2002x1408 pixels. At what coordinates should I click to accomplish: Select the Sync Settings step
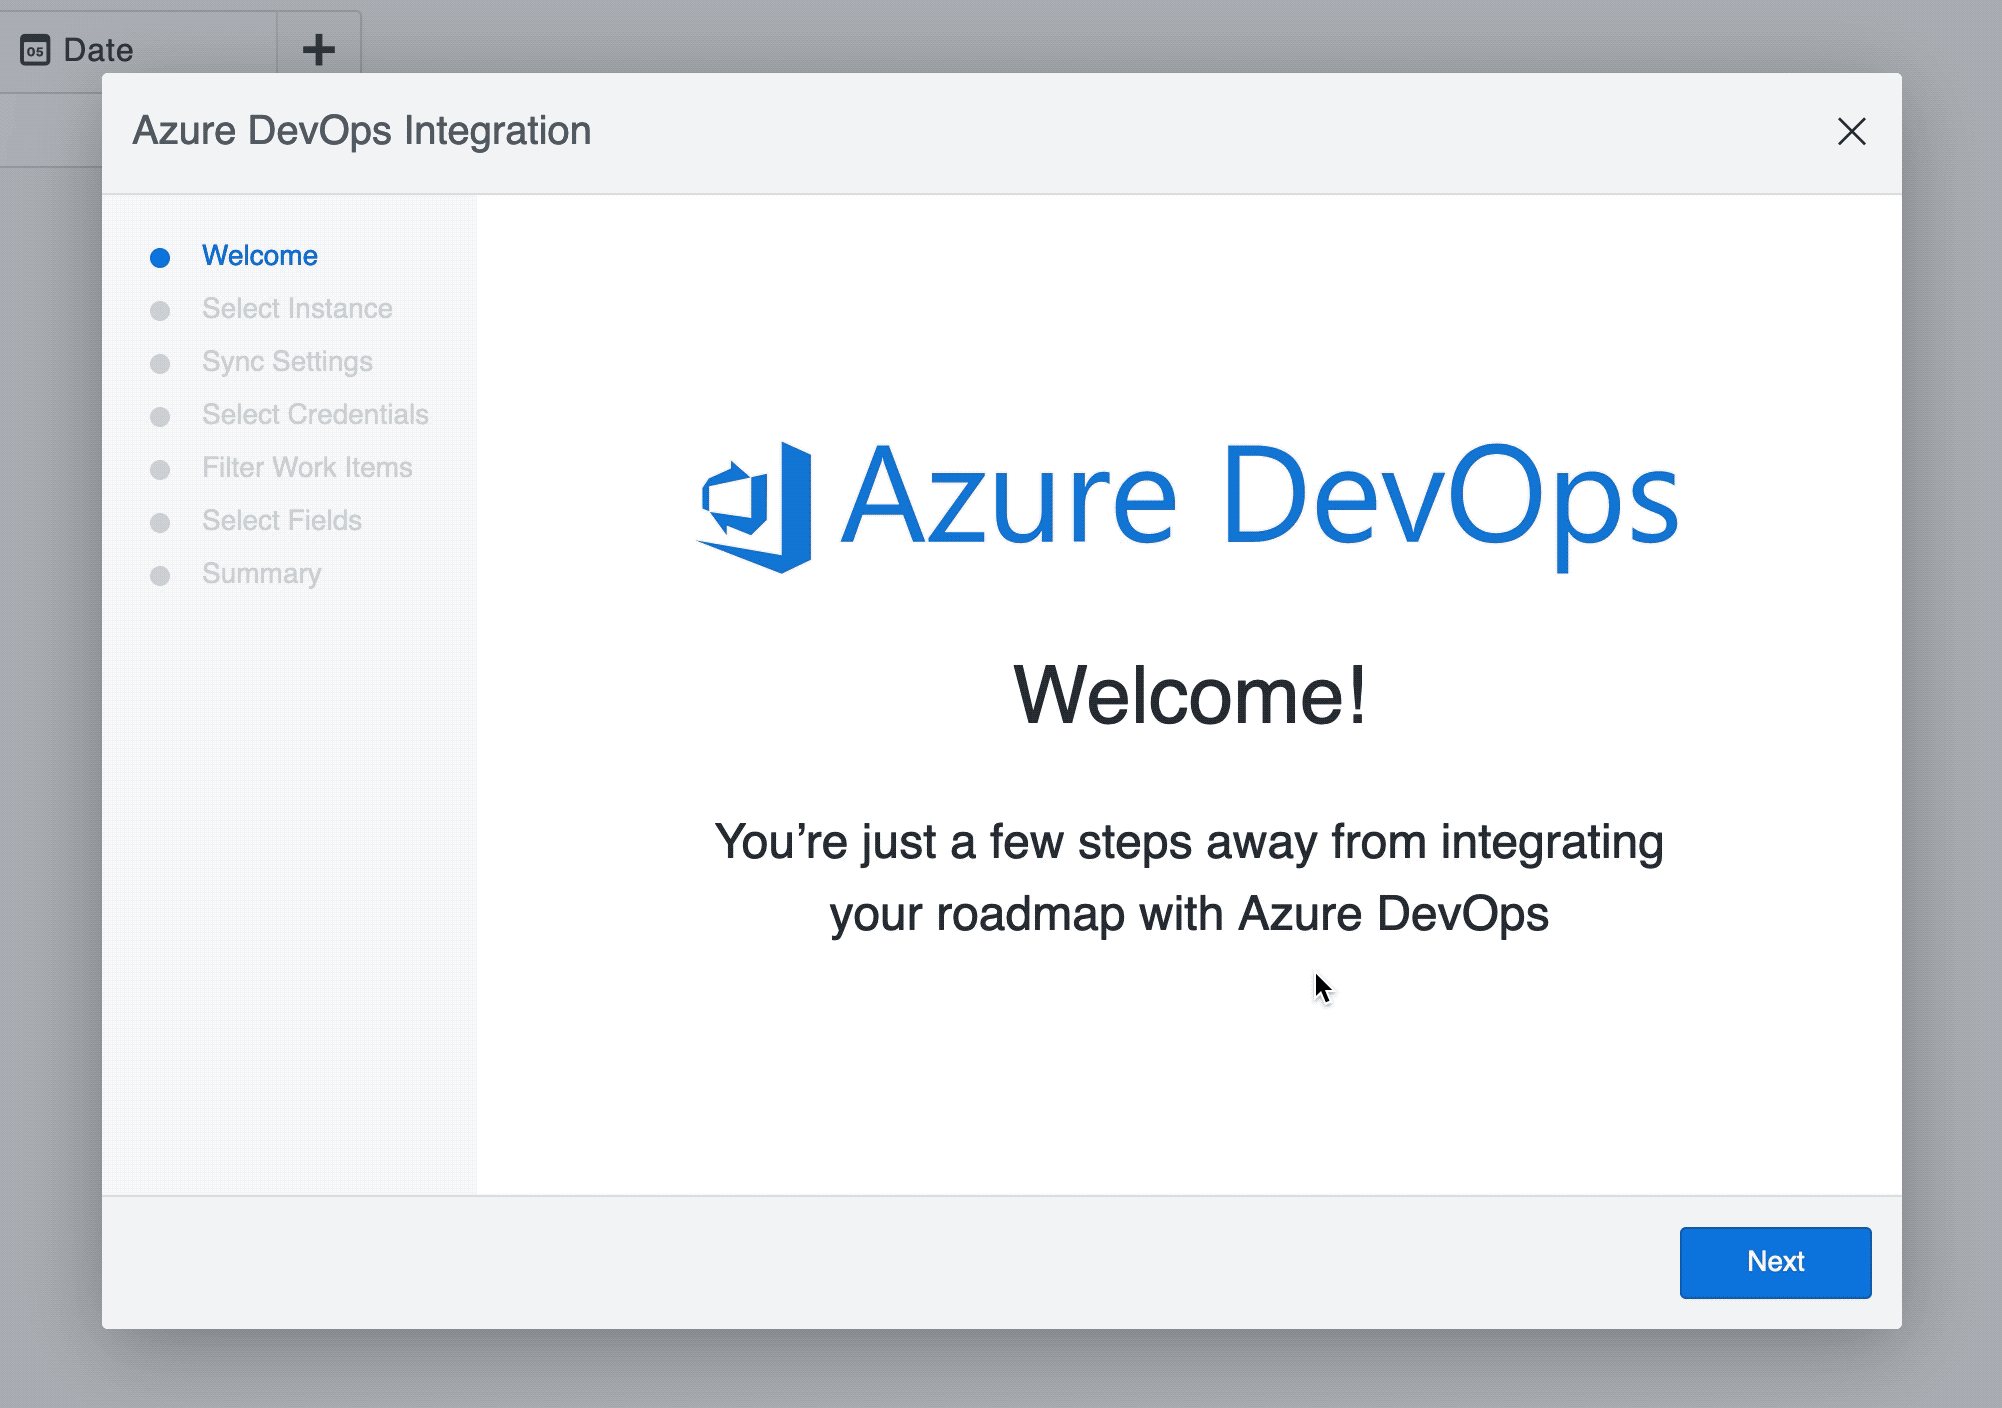[287, 363]
